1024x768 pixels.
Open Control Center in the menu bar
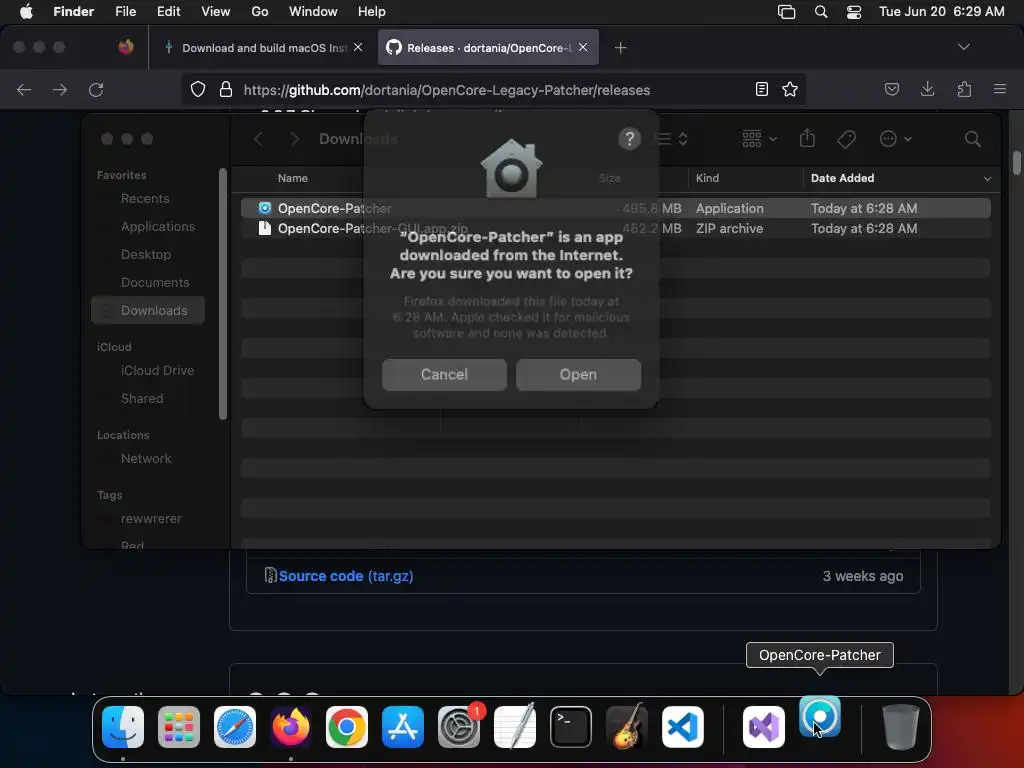point(854,12)
